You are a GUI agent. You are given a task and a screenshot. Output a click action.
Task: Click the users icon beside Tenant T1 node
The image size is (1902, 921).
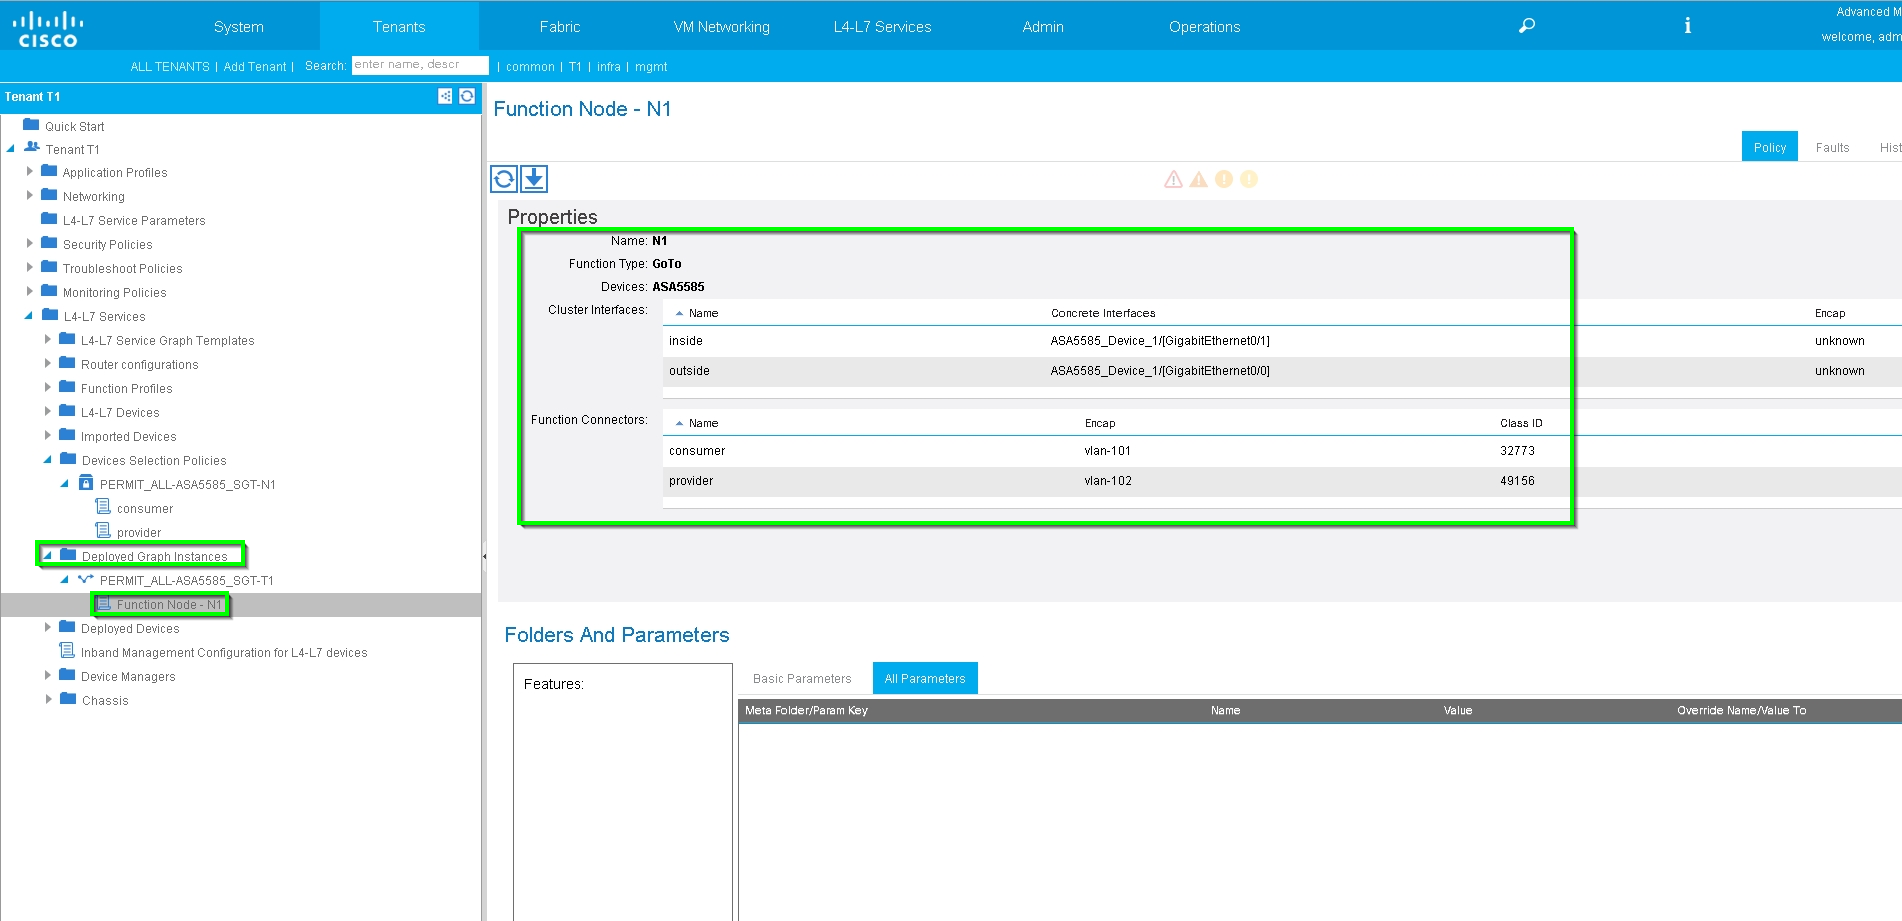tap(32, 148)
